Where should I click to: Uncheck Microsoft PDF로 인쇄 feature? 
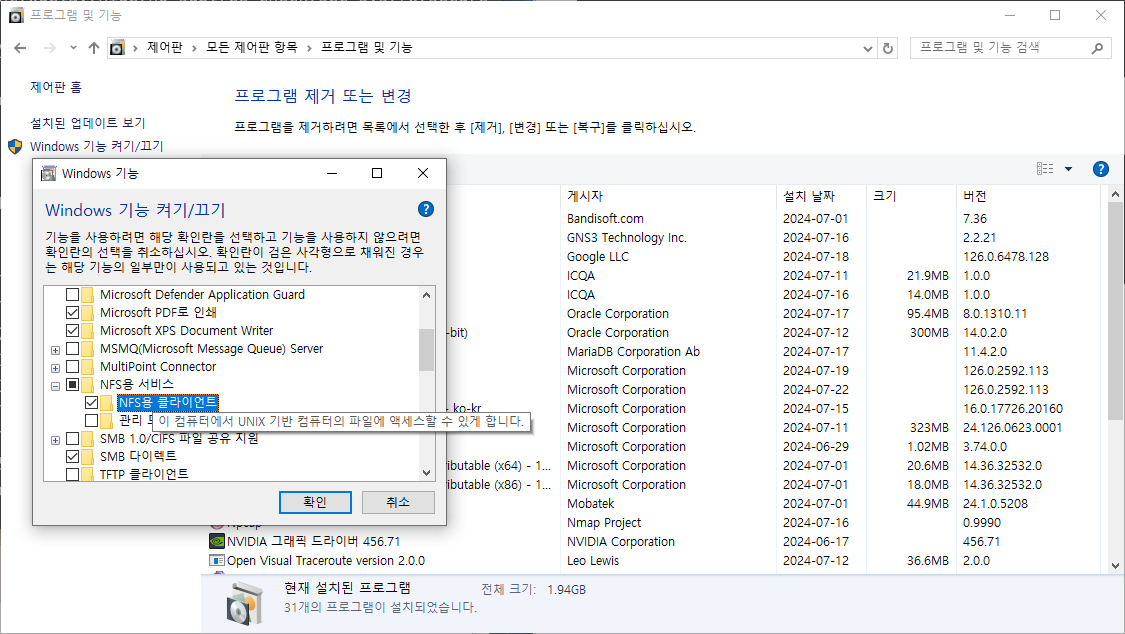tap(72, 313)
